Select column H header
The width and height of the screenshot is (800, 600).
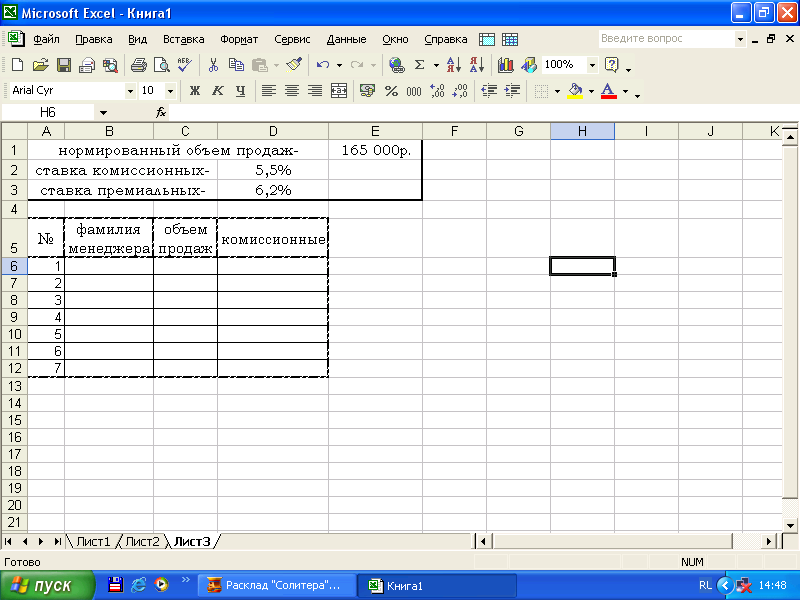(582, 131)
